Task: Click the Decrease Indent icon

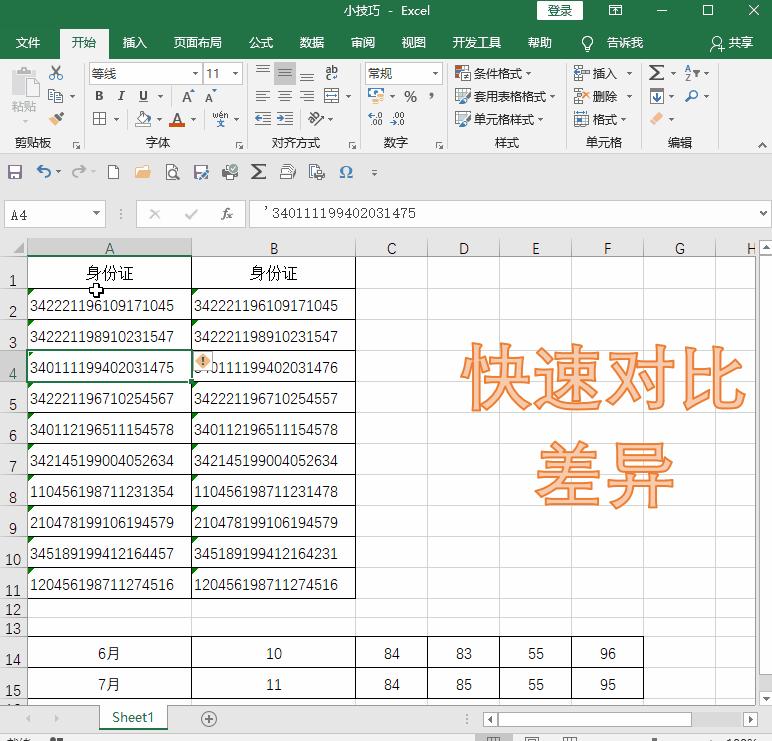Action: click(263, 119)
